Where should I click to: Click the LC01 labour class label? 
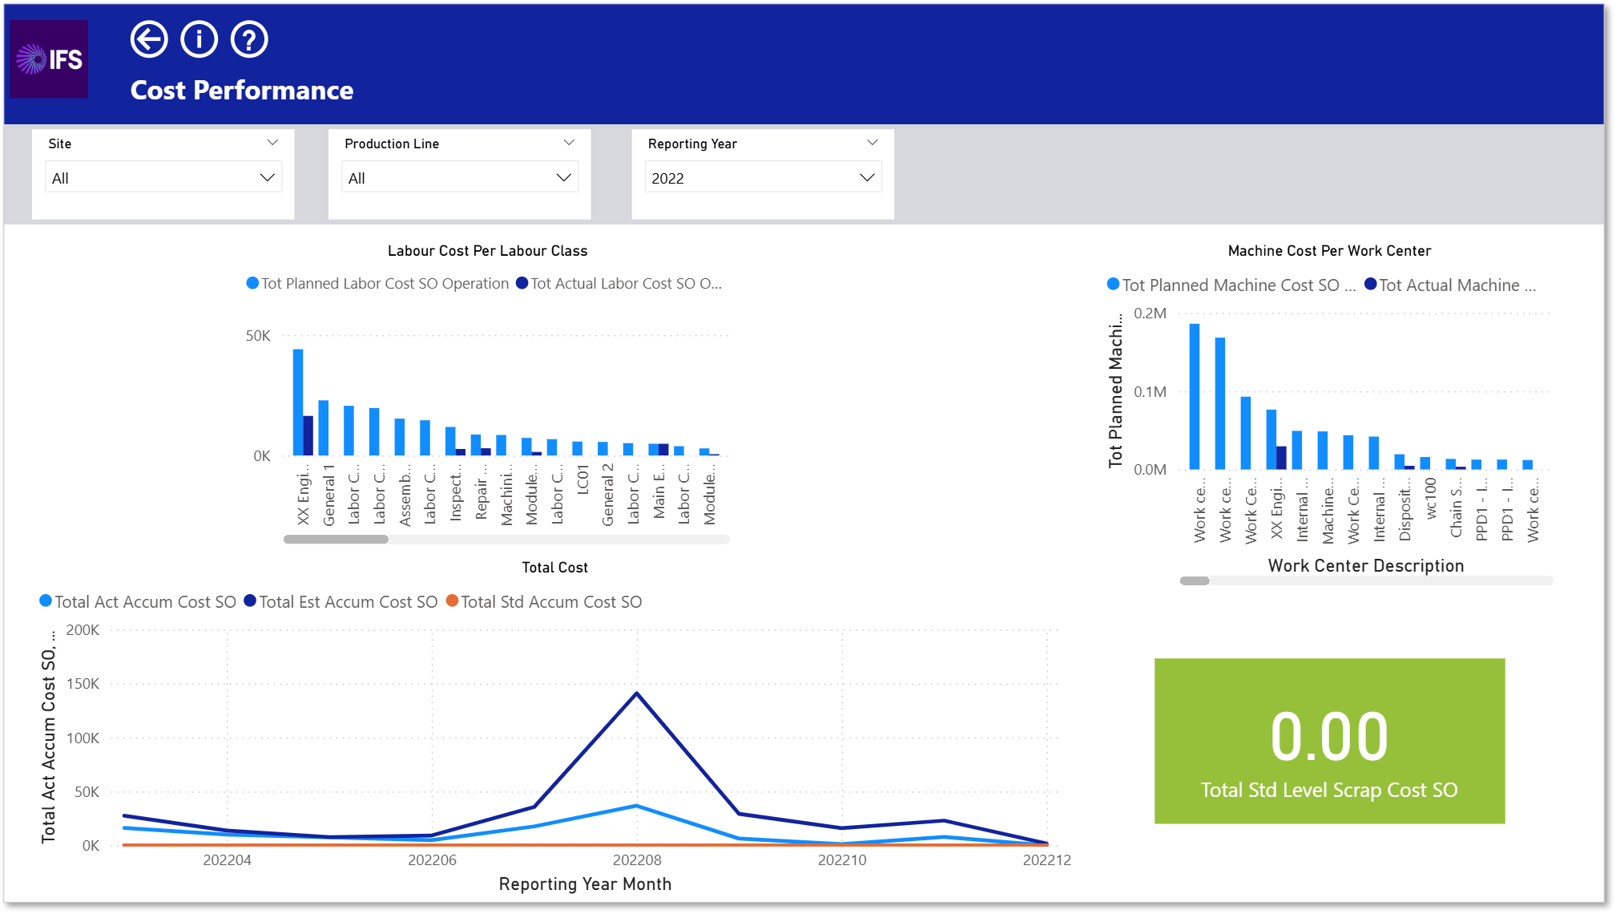click(x=582, y=480)
